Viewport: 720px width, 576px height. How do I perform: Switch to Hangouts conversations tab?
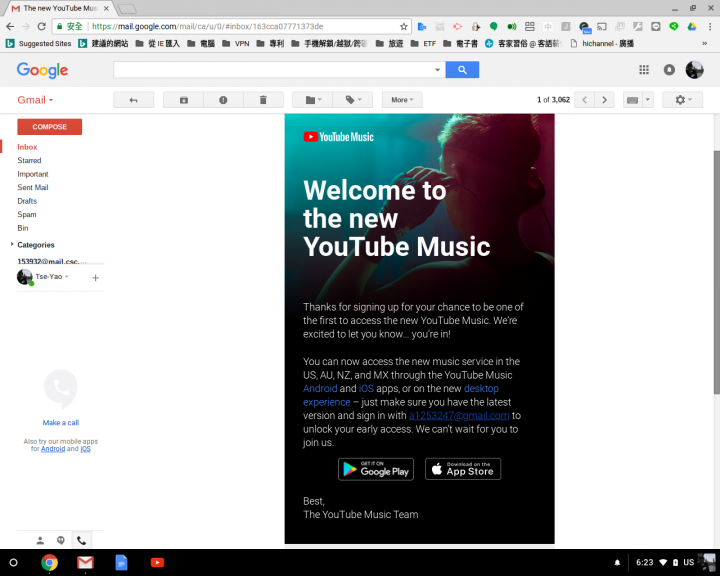61,540
